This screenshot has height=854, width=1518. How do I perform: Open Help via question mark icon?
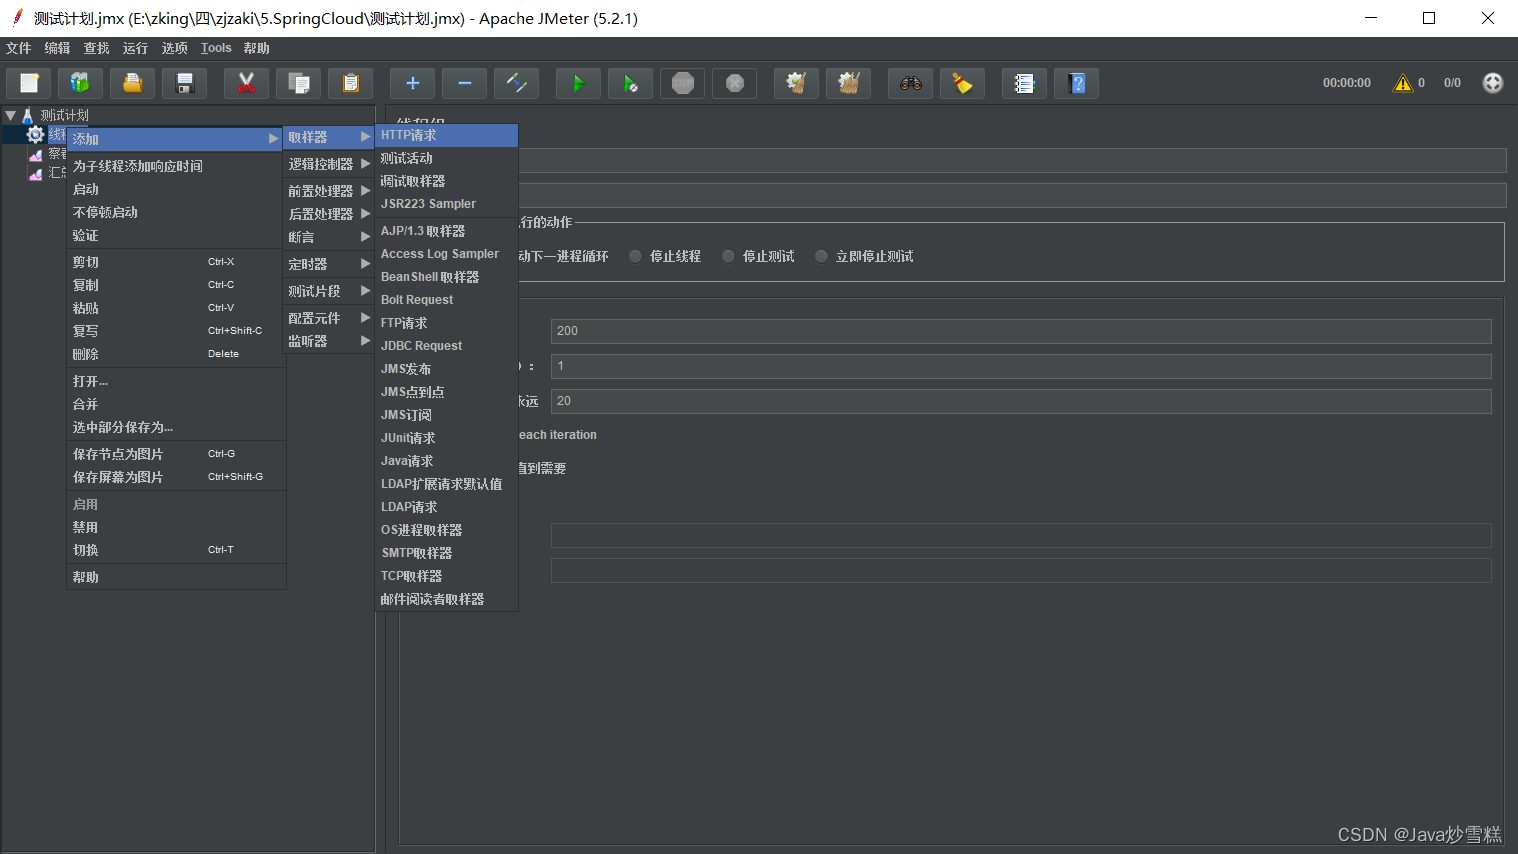point(1077,83)
